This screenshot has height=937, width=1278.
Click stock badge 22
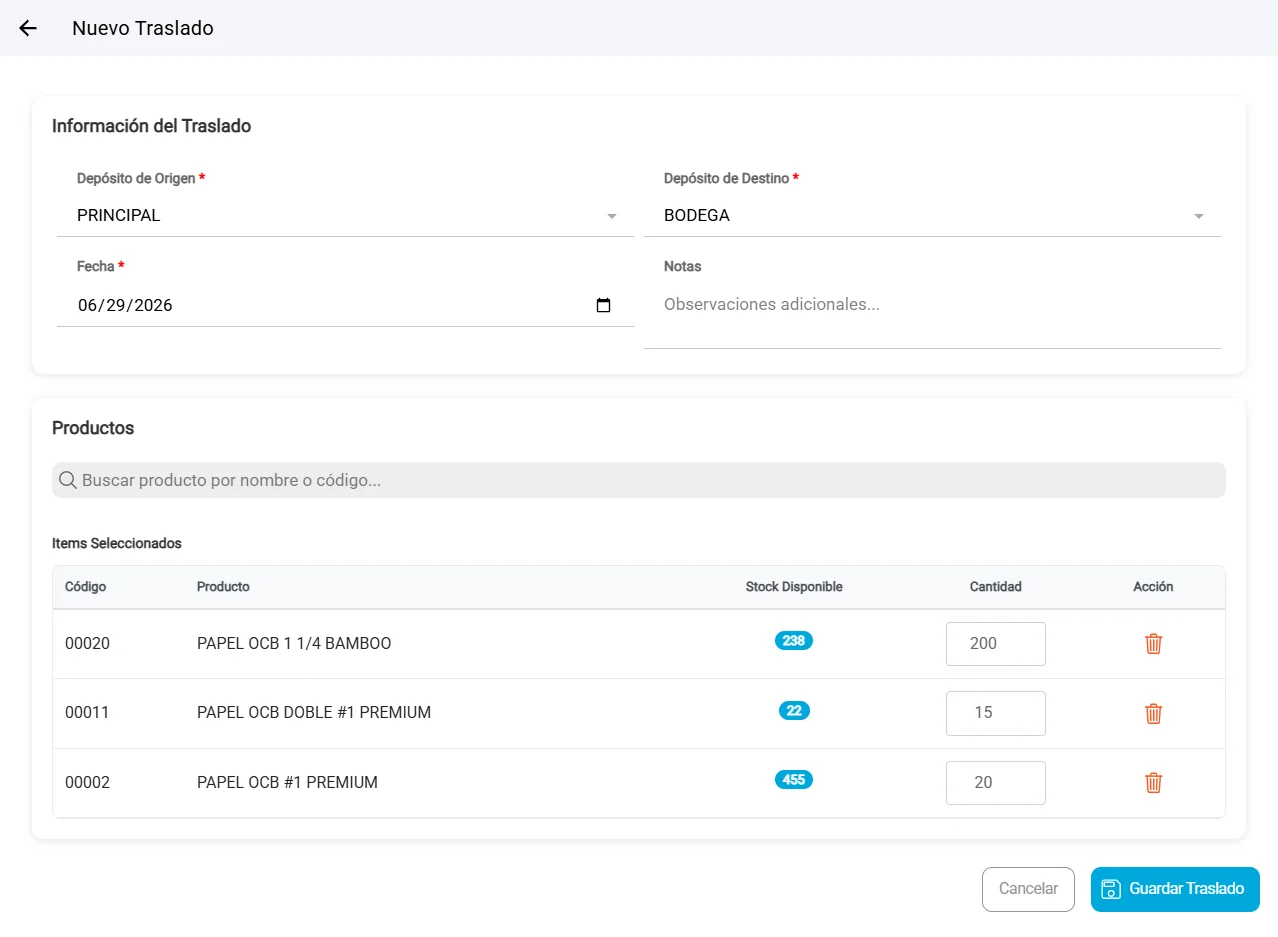coord(794,711)
